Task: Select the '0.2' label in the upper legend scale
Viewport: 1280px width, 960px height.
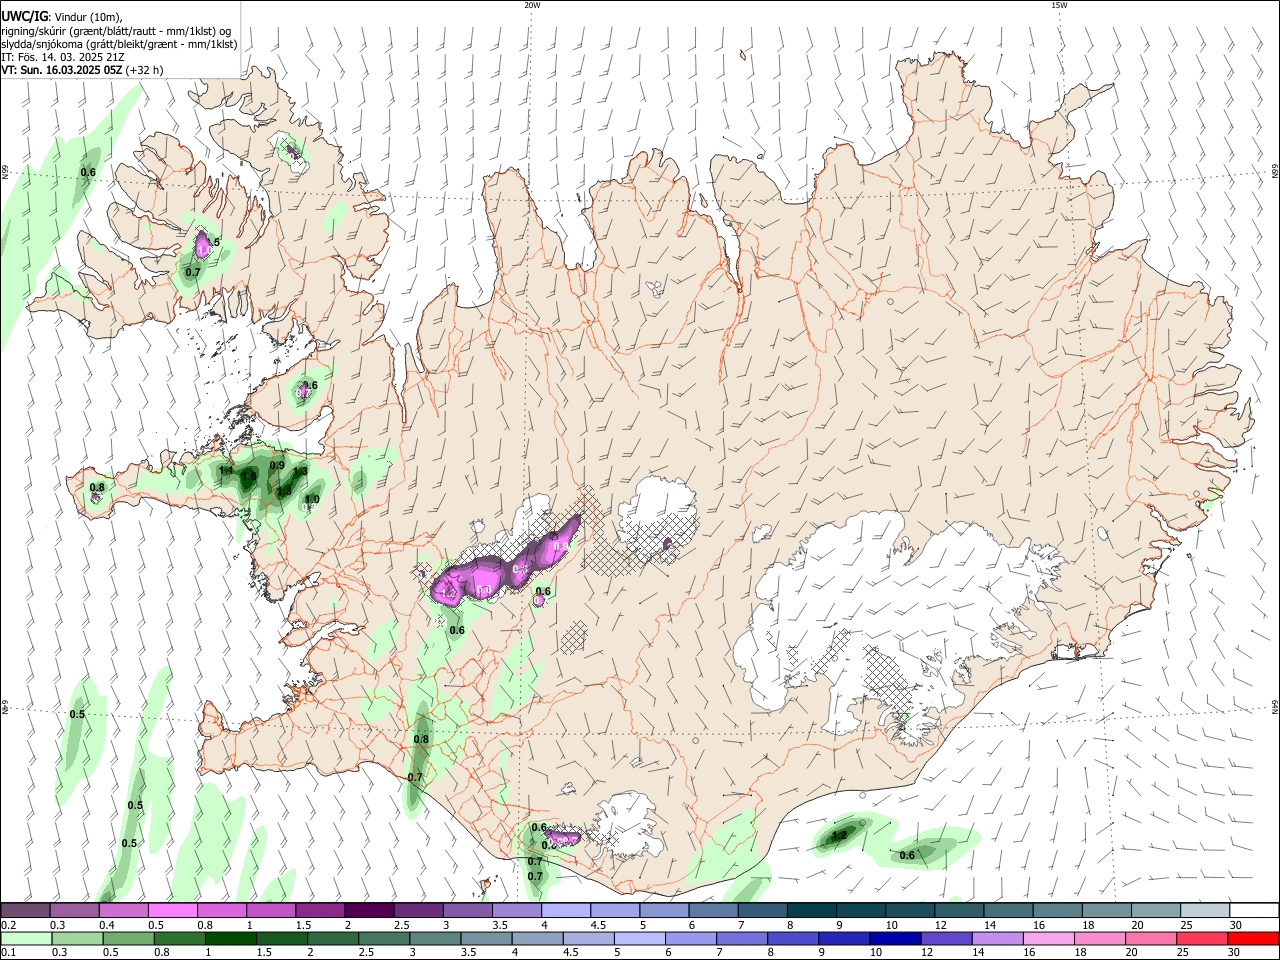Action: click(8, 925)
